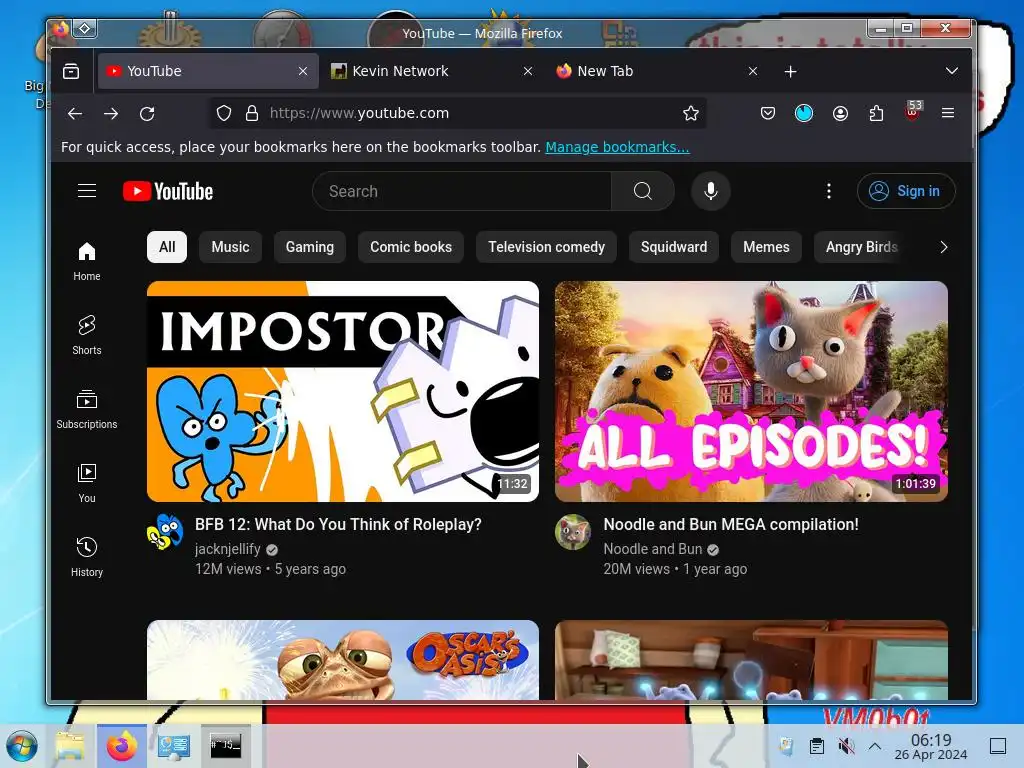Image resolution: width=1024 pixels, height=768 pixels.
Task: Open jacknjellify channel name
Action: click(x=228, y=549)
